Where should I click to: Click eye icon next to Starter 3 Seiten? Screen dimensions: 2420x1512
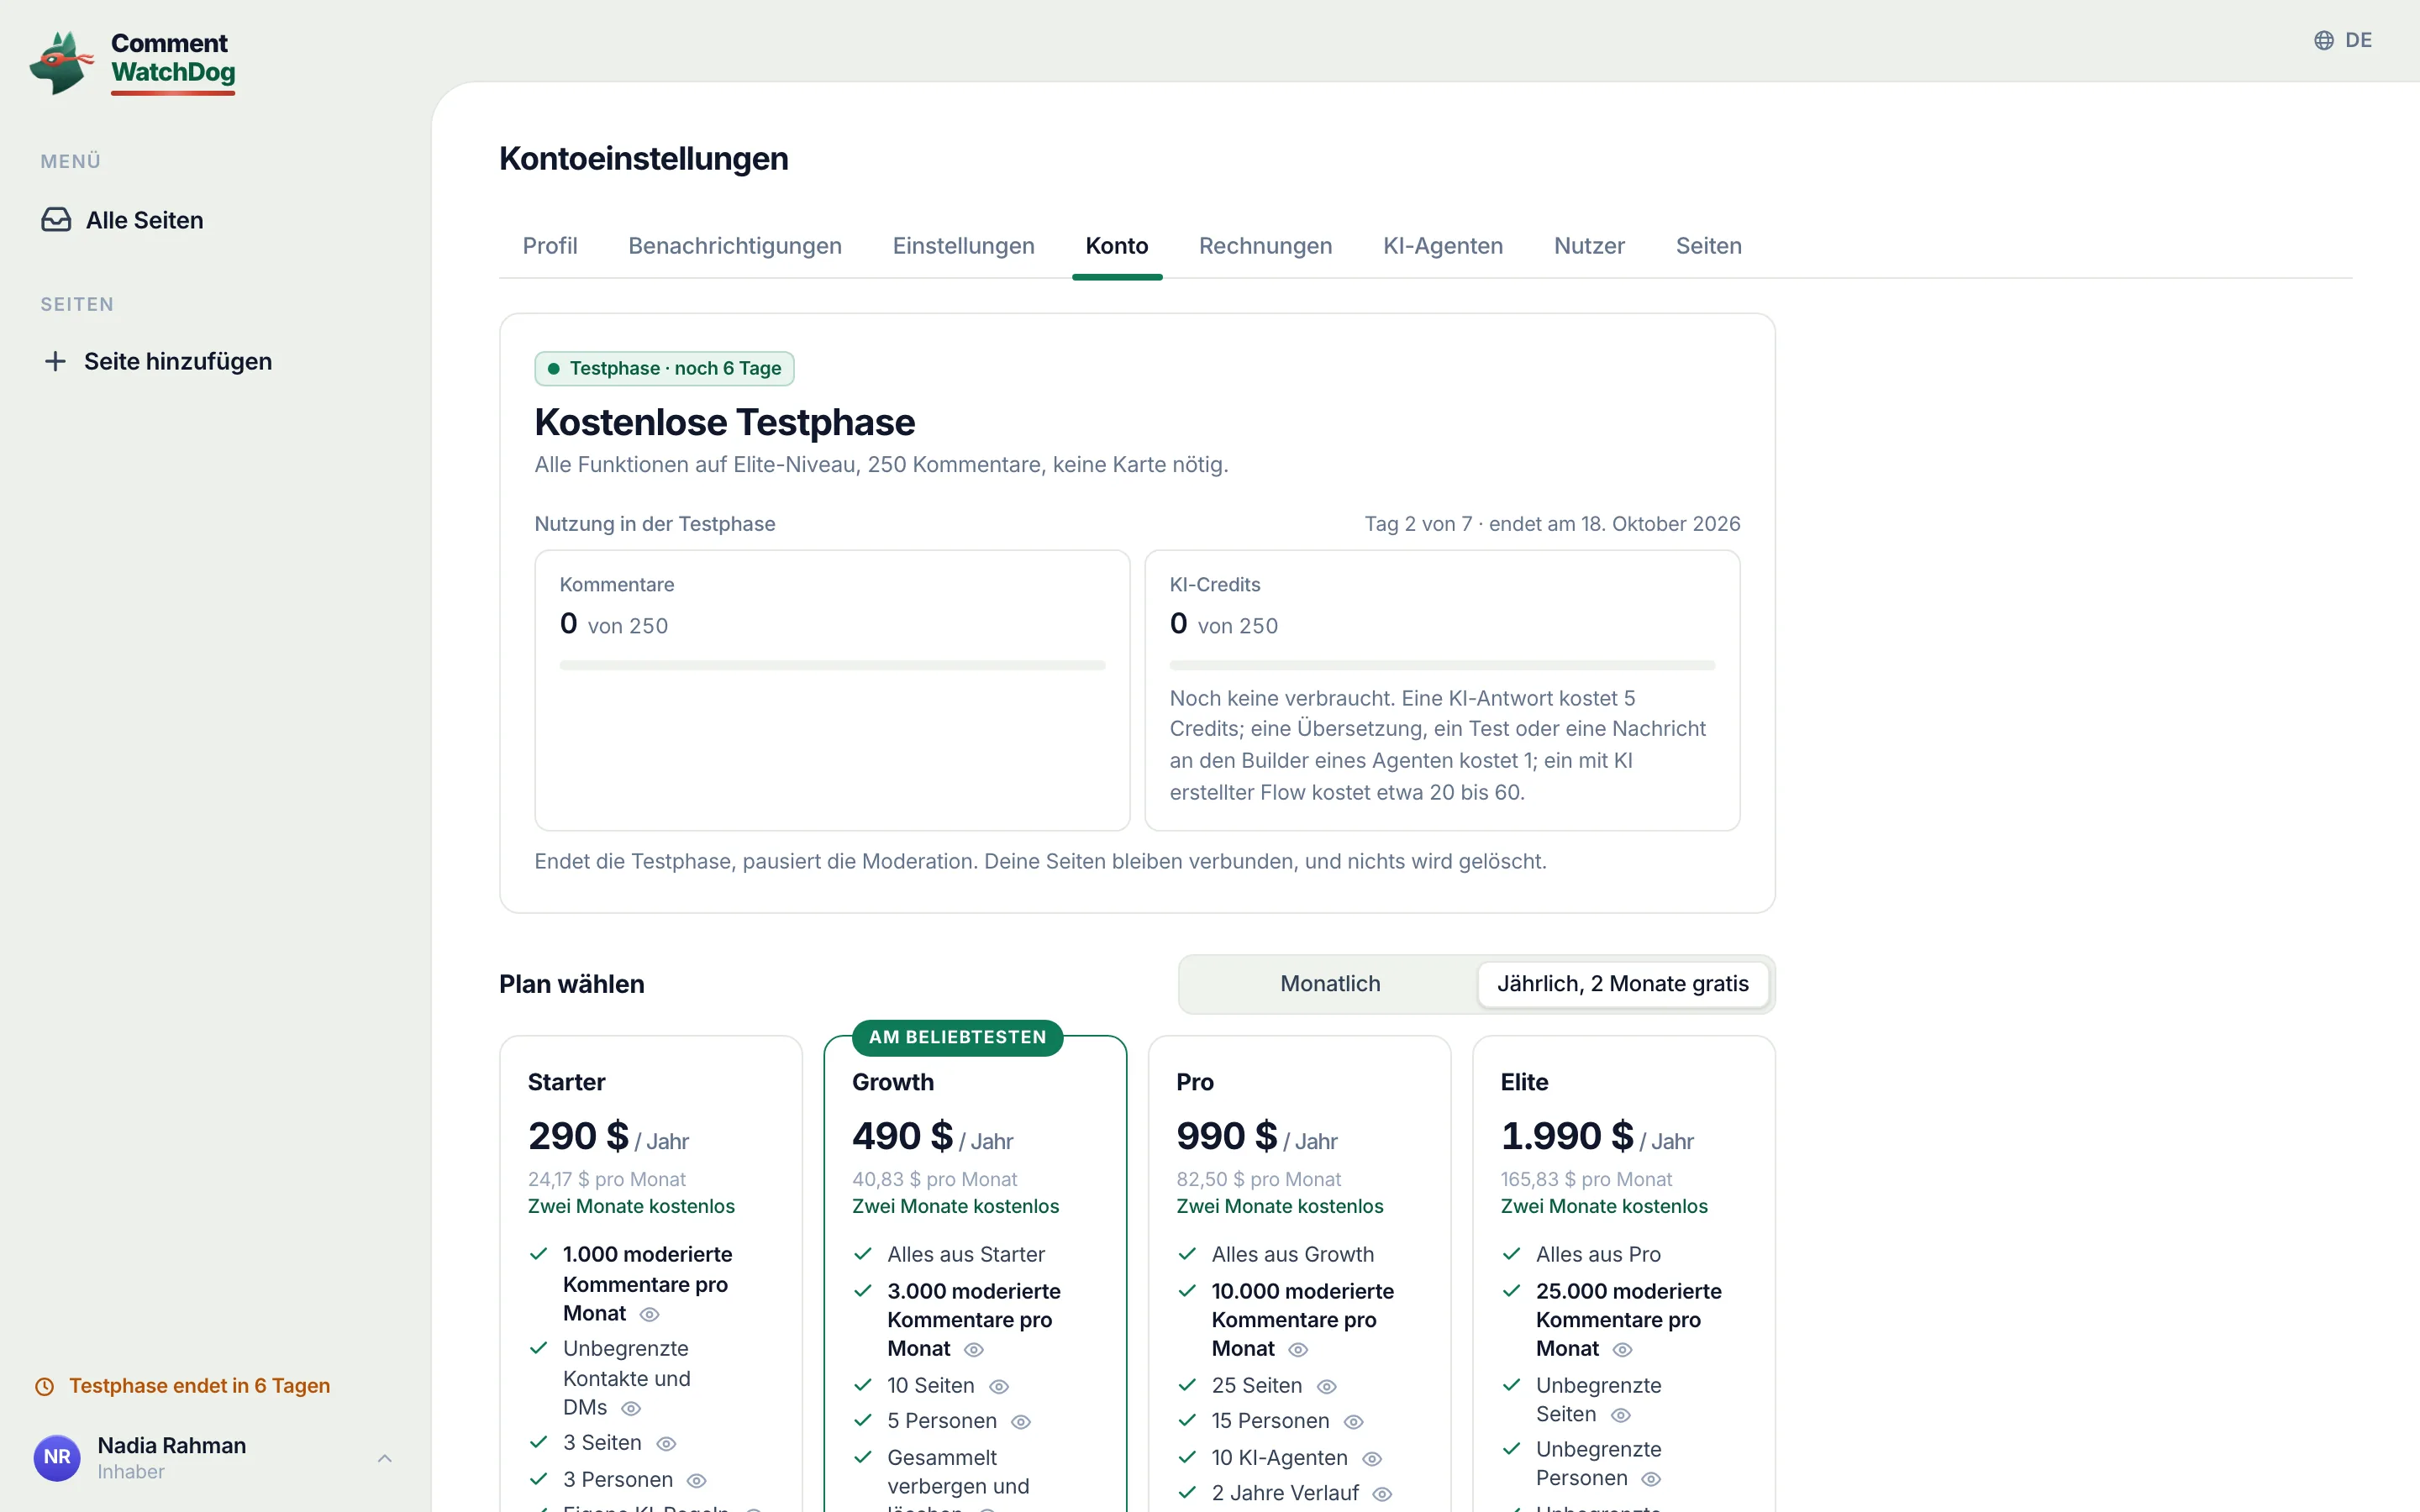click(x=666, y=1444)
